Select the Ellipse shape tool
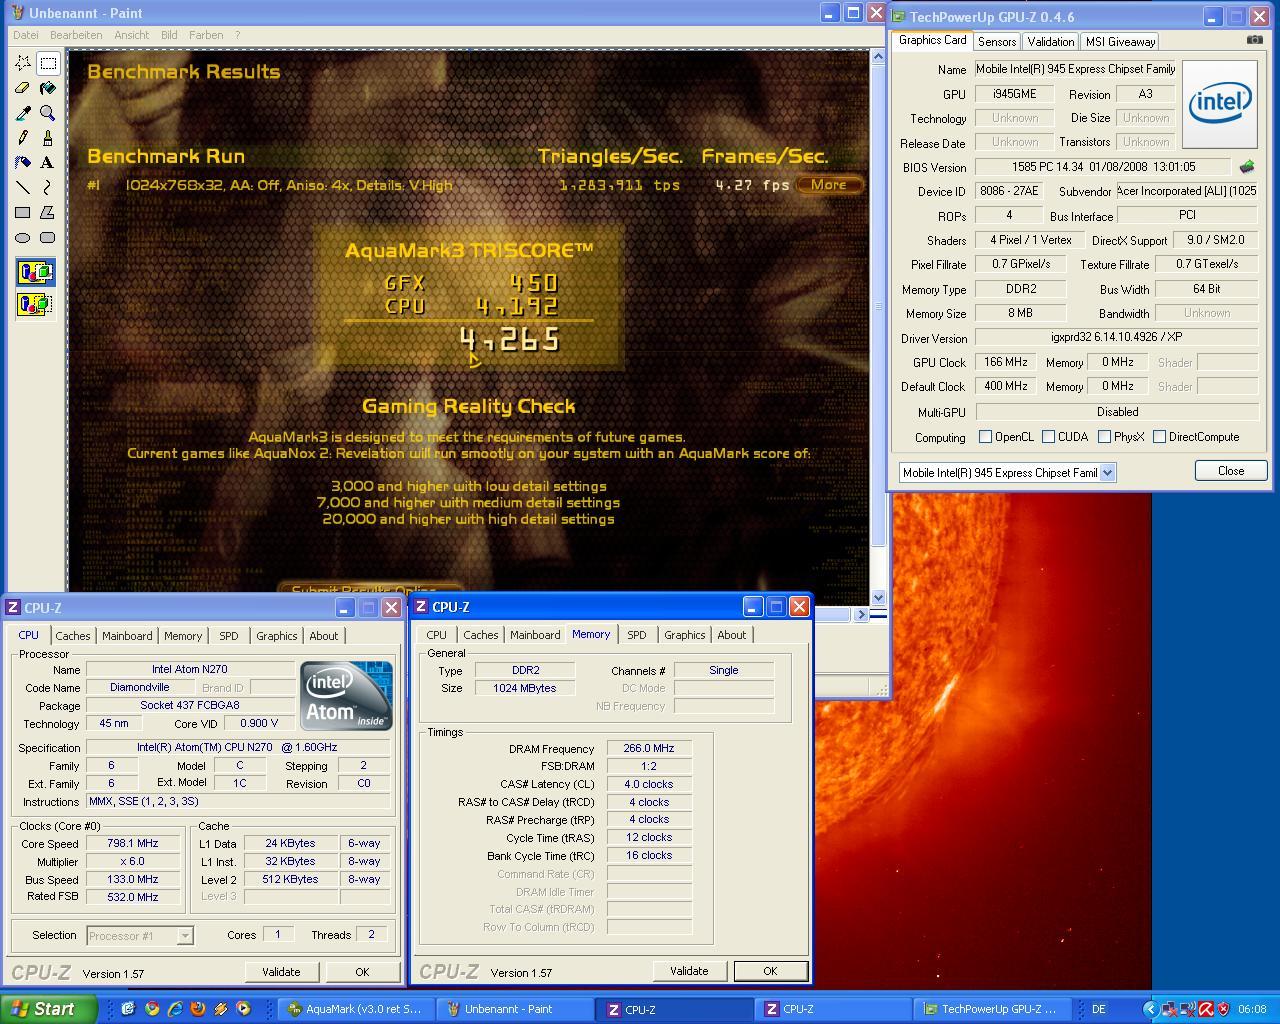The image size is (1280, 1024). coord(23,238)
